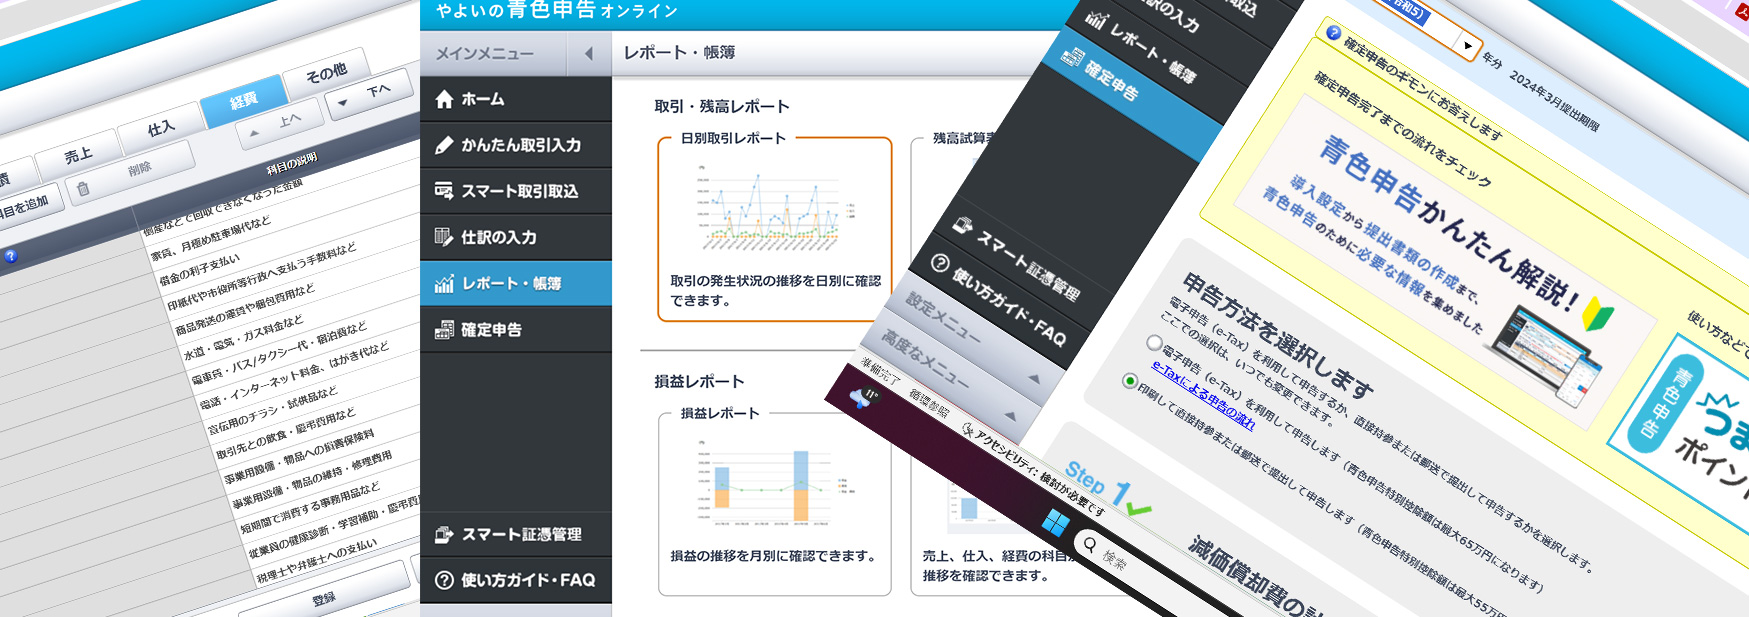The height and width of the screenshot is (617, 1749).
Task: Click the スマート証憑管理 icon in main sidebar
Action: click(444, 535)
